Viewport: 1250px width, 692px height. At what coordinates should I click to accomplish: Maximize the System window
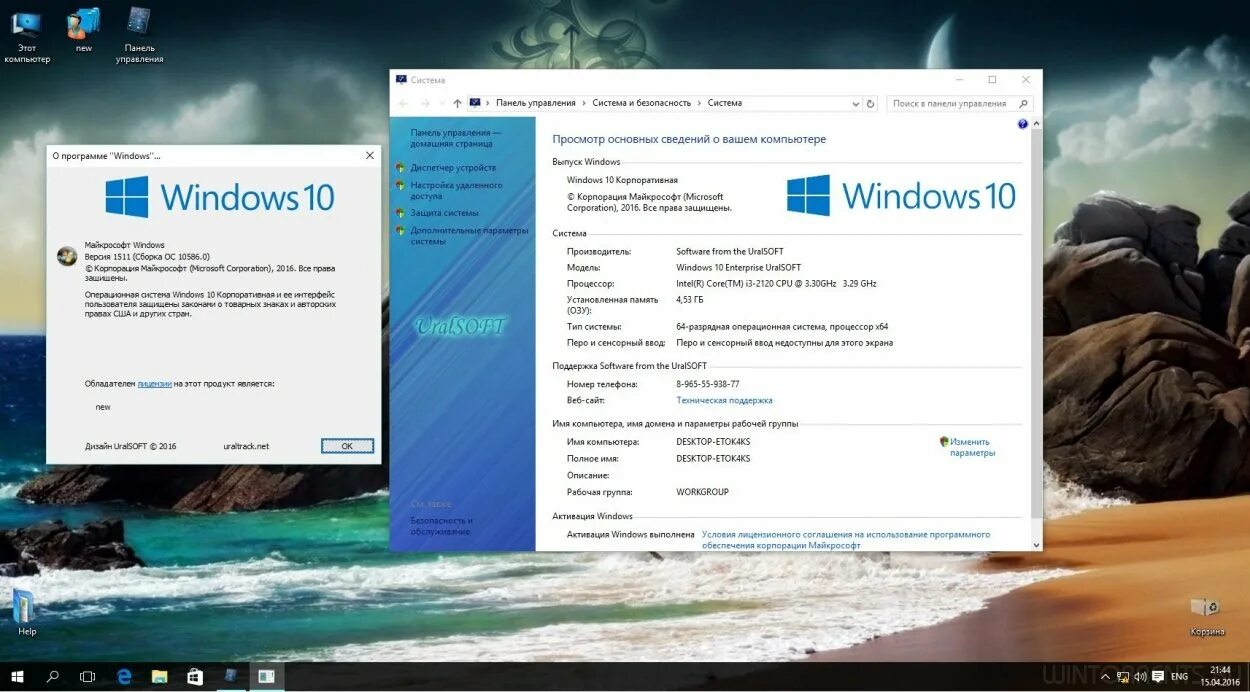tap(992, 80)
